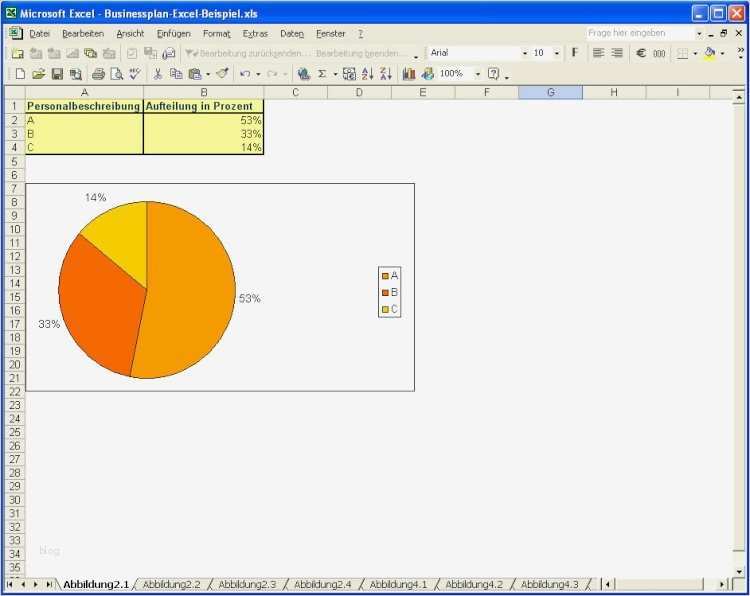This screenshot has width=750, height=596.
Task: Create a new blank workbook
Action: pos(20,74)
